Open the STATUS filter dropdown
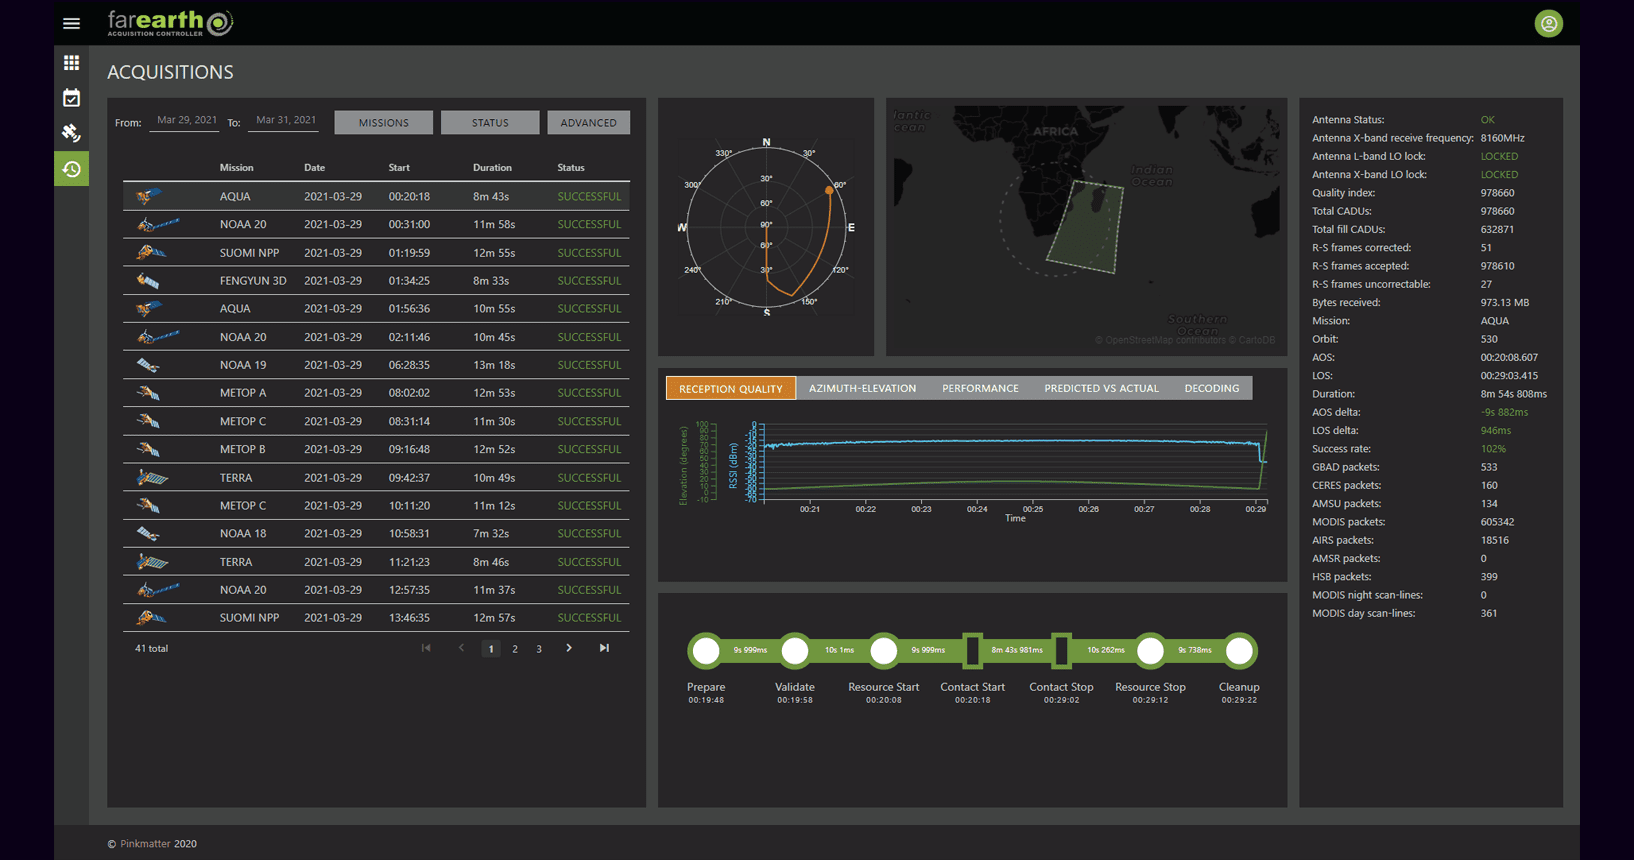Viewport: 1634px width, 860px height. (x=490, y=122)
